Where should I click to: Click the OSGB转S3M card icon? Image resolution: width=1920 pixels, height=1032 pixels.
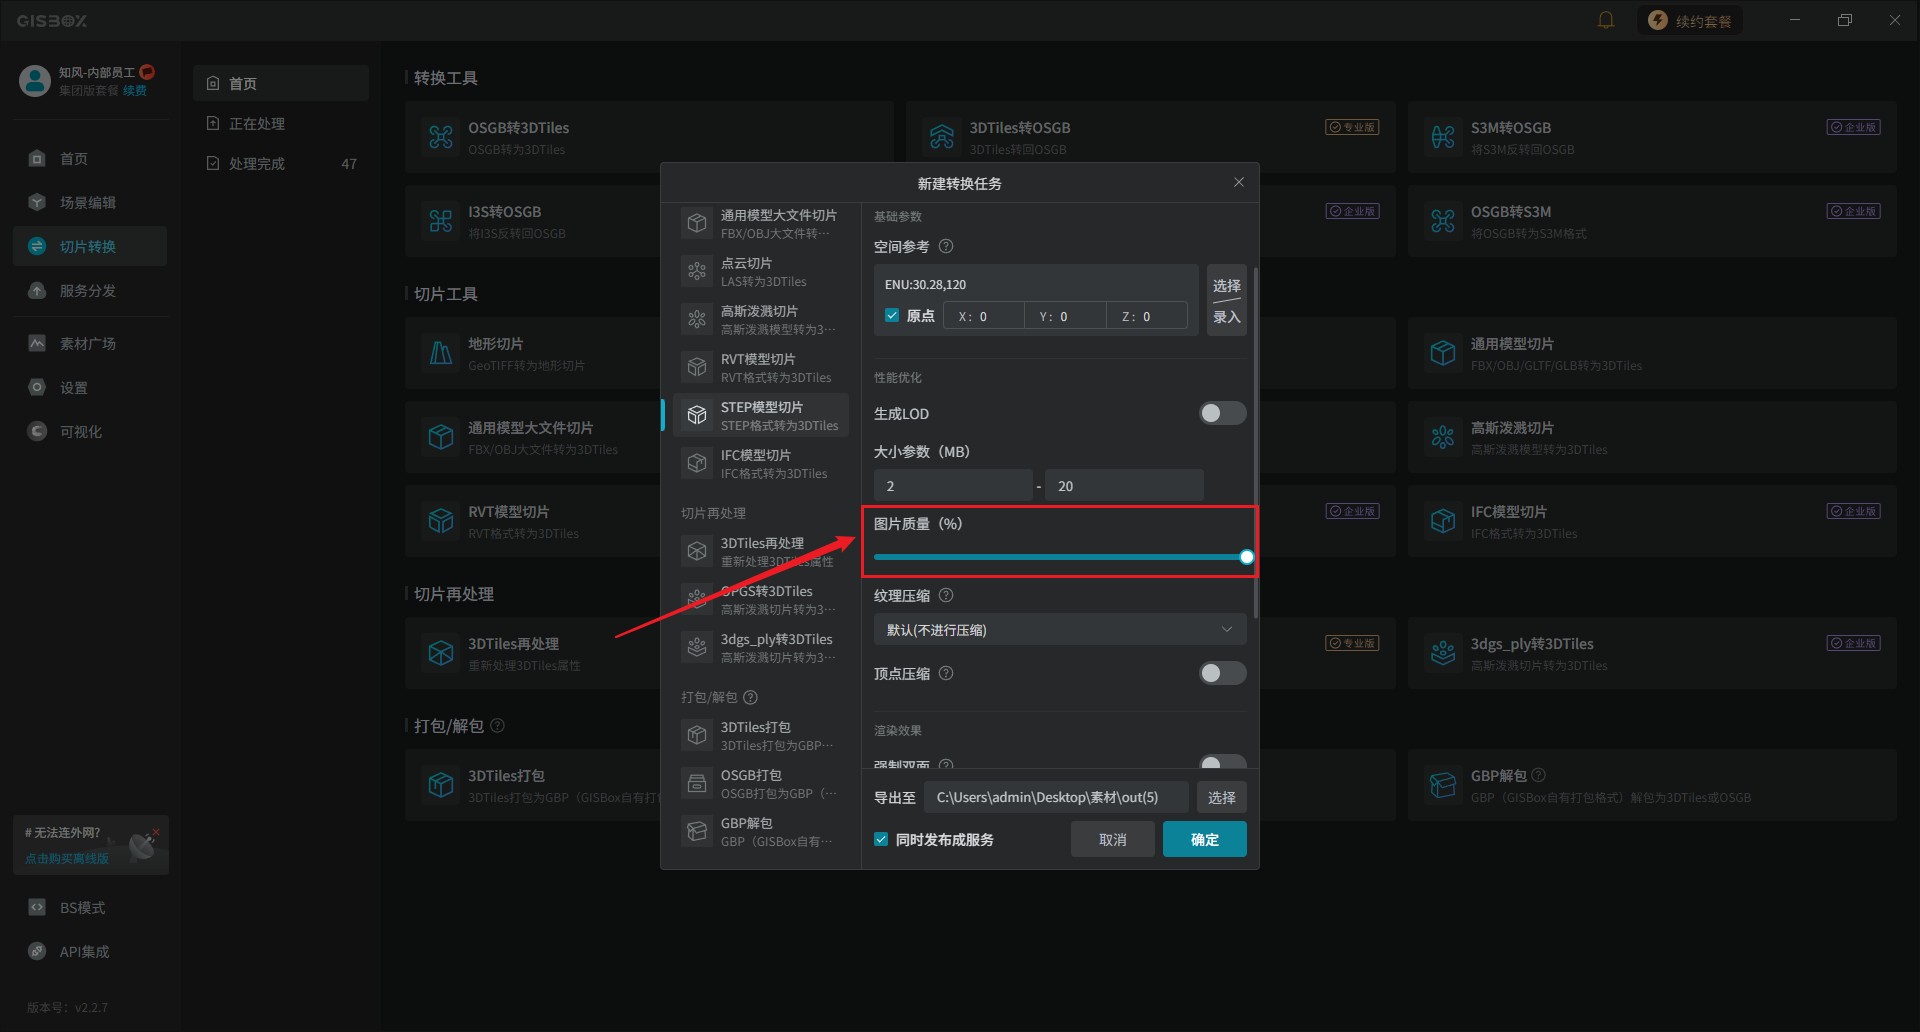coord(1443,221)
